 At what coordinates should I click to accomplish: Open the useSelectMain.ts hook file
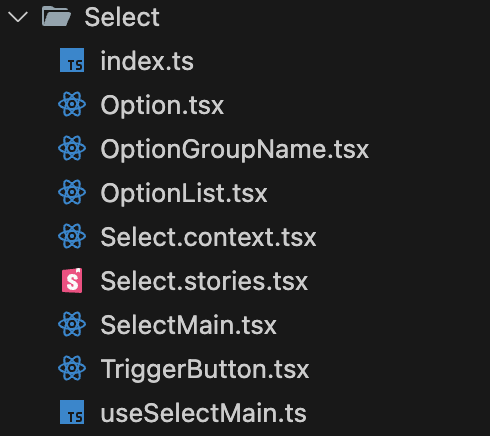(x=203, y=413)
